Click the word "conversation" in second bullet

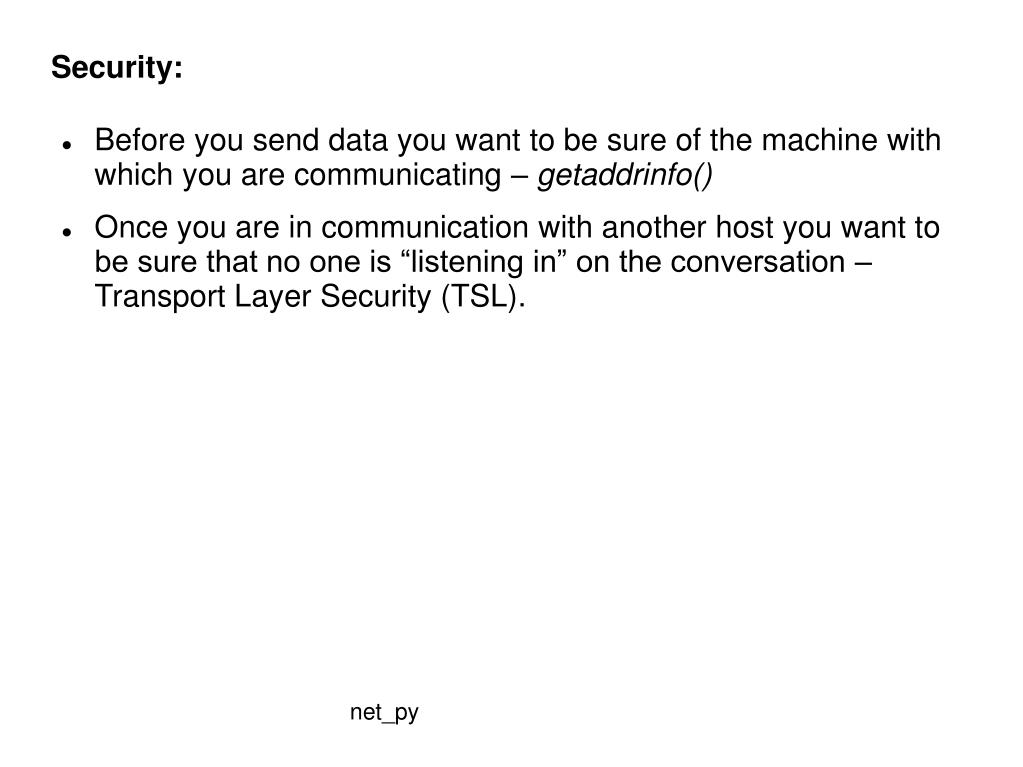point(757,262)
